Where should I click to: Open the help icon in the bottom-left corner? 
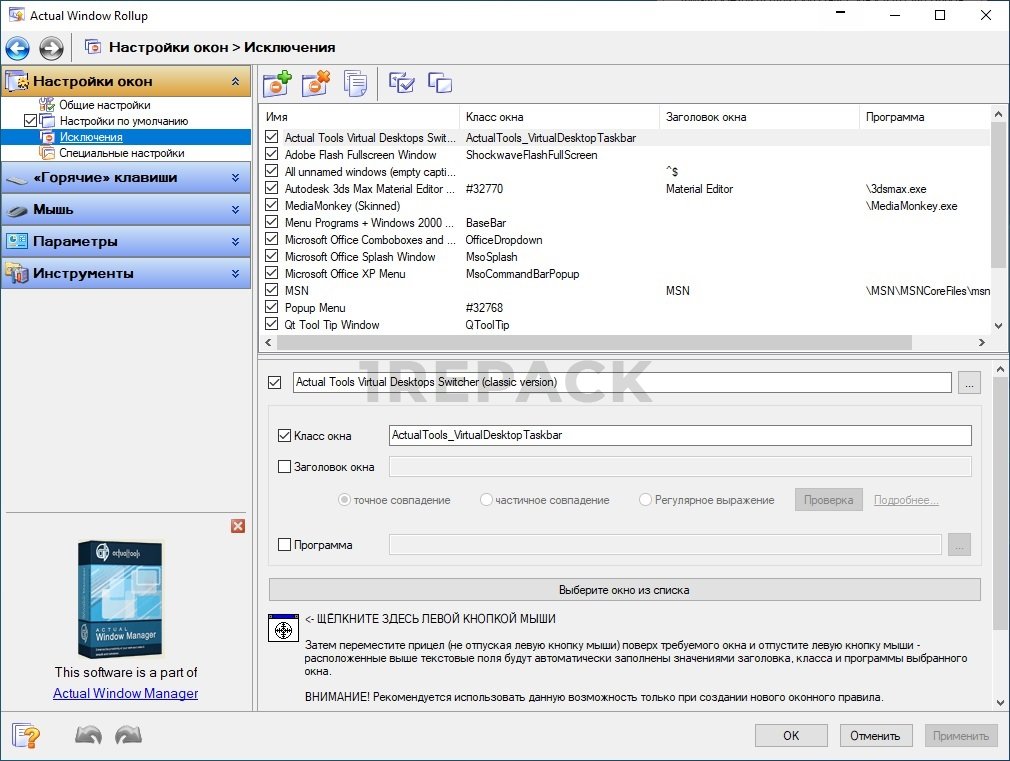point(26,736)
